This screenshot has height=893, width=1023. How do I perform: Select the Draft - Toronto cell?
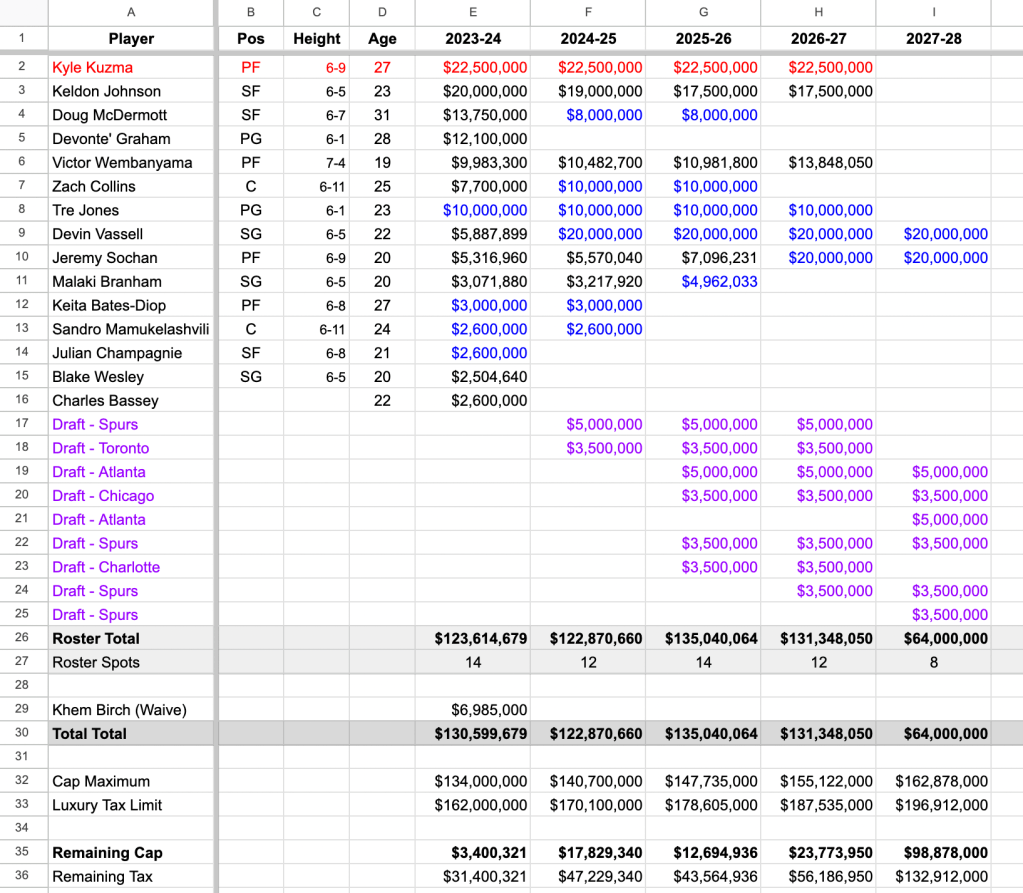(x=101, y=448)
